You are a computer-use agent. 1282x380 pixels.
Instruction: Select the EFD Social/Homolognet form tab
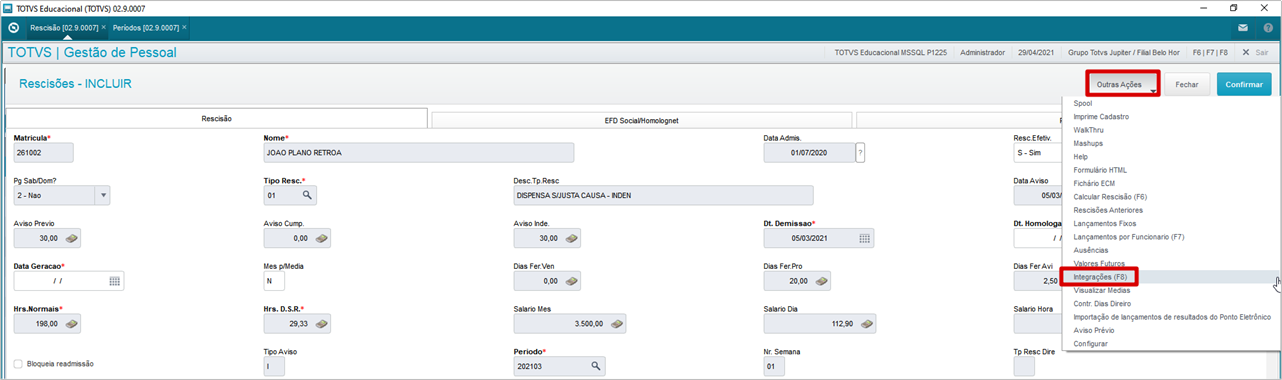pyautogui.click(x=642, y=119)
